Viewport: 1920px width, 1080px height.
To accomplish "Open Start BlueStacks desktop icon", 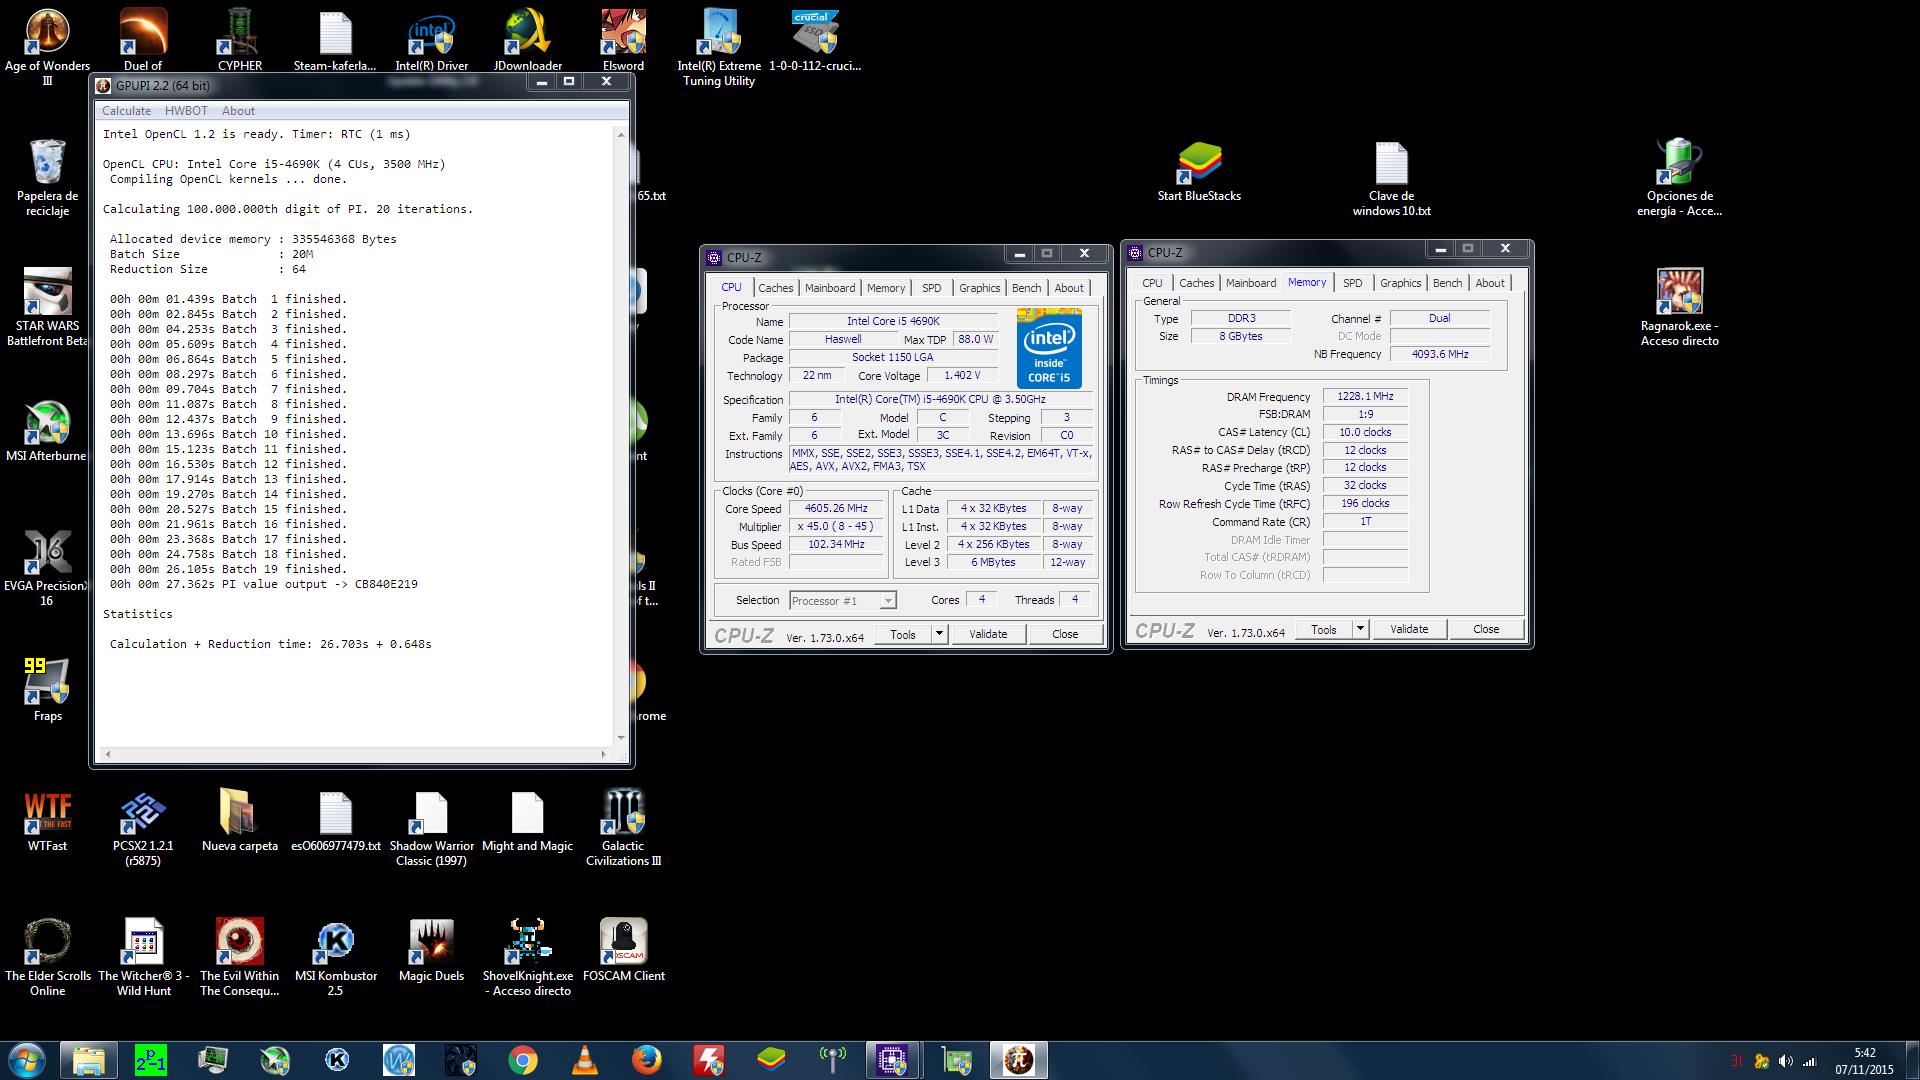I will pyautogui.click(x=1199, y=170).
